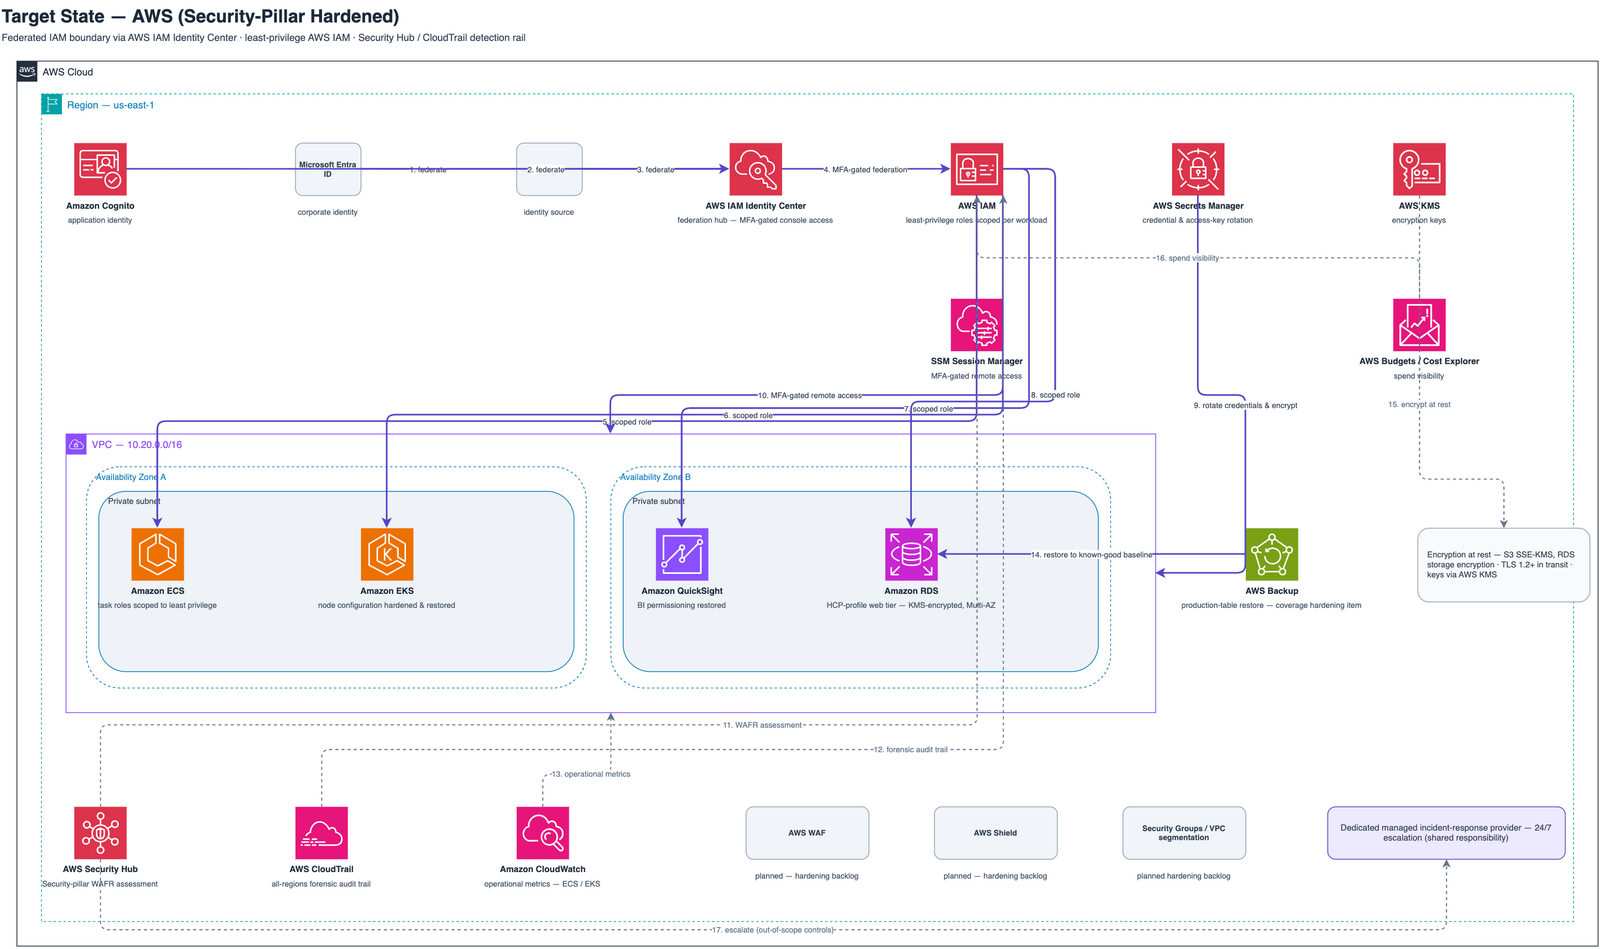Select the '11. WAFR assessment' edge label
Viewport: 1600px width, 949px height.
(x=762, y=725)
